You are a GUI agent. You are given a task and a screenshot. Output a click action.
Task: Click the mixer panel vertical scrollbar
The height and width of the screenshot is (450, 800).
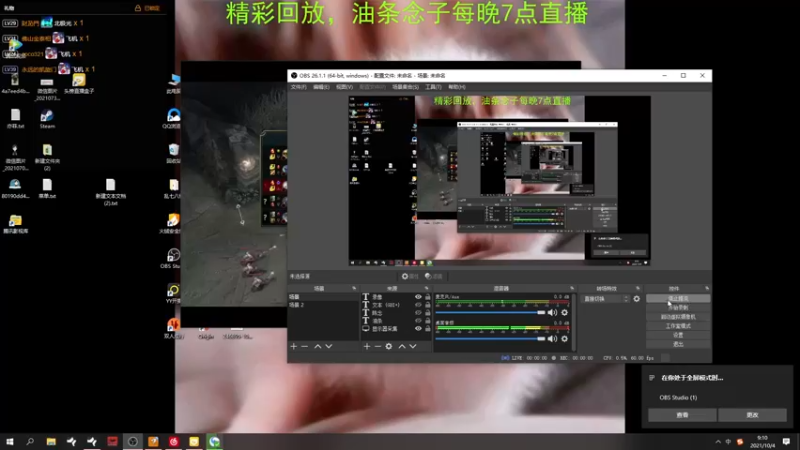(574, 322)
